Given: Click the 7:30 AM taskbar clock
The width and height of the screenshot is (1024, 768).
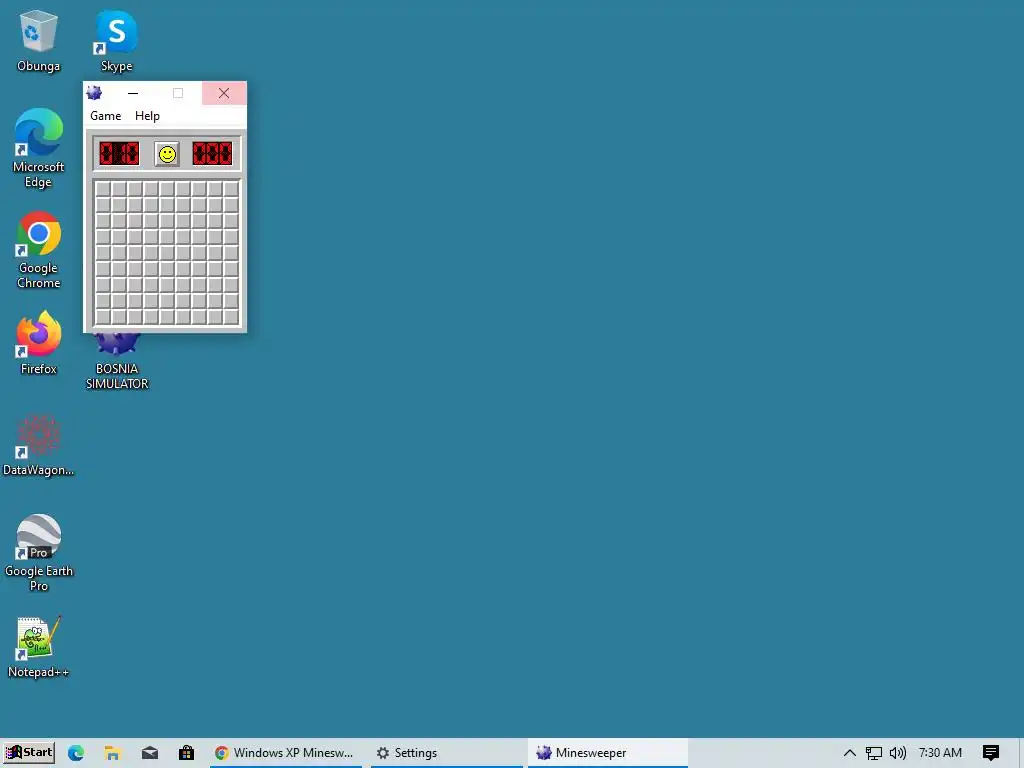Looking at the screenshot, I should [940, 753].
